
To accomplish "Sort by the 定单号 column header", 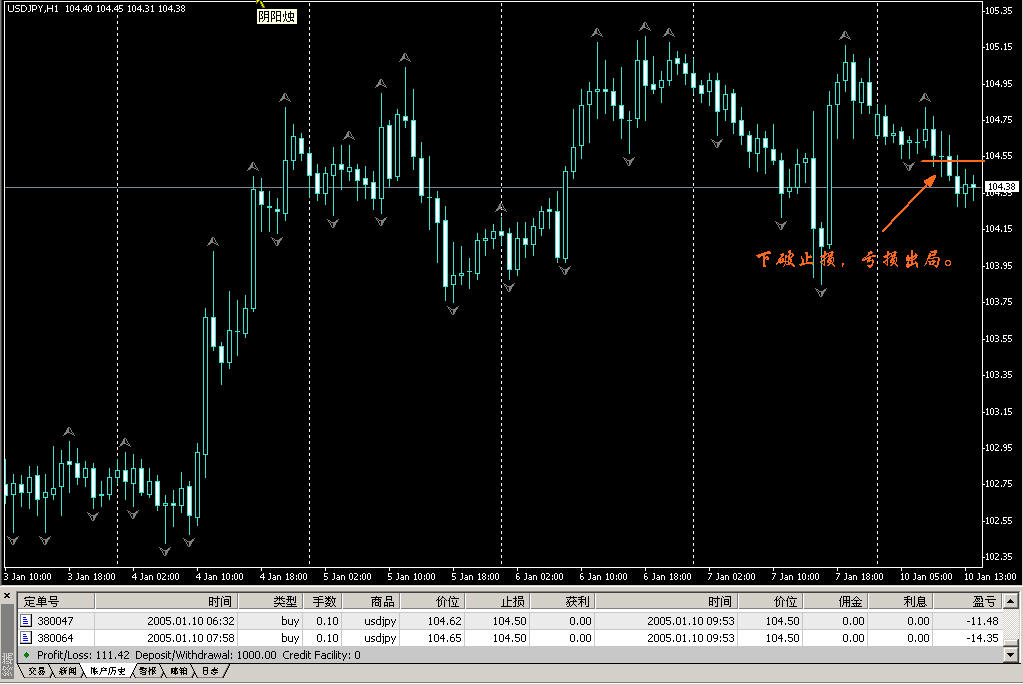I will (55, 601).
